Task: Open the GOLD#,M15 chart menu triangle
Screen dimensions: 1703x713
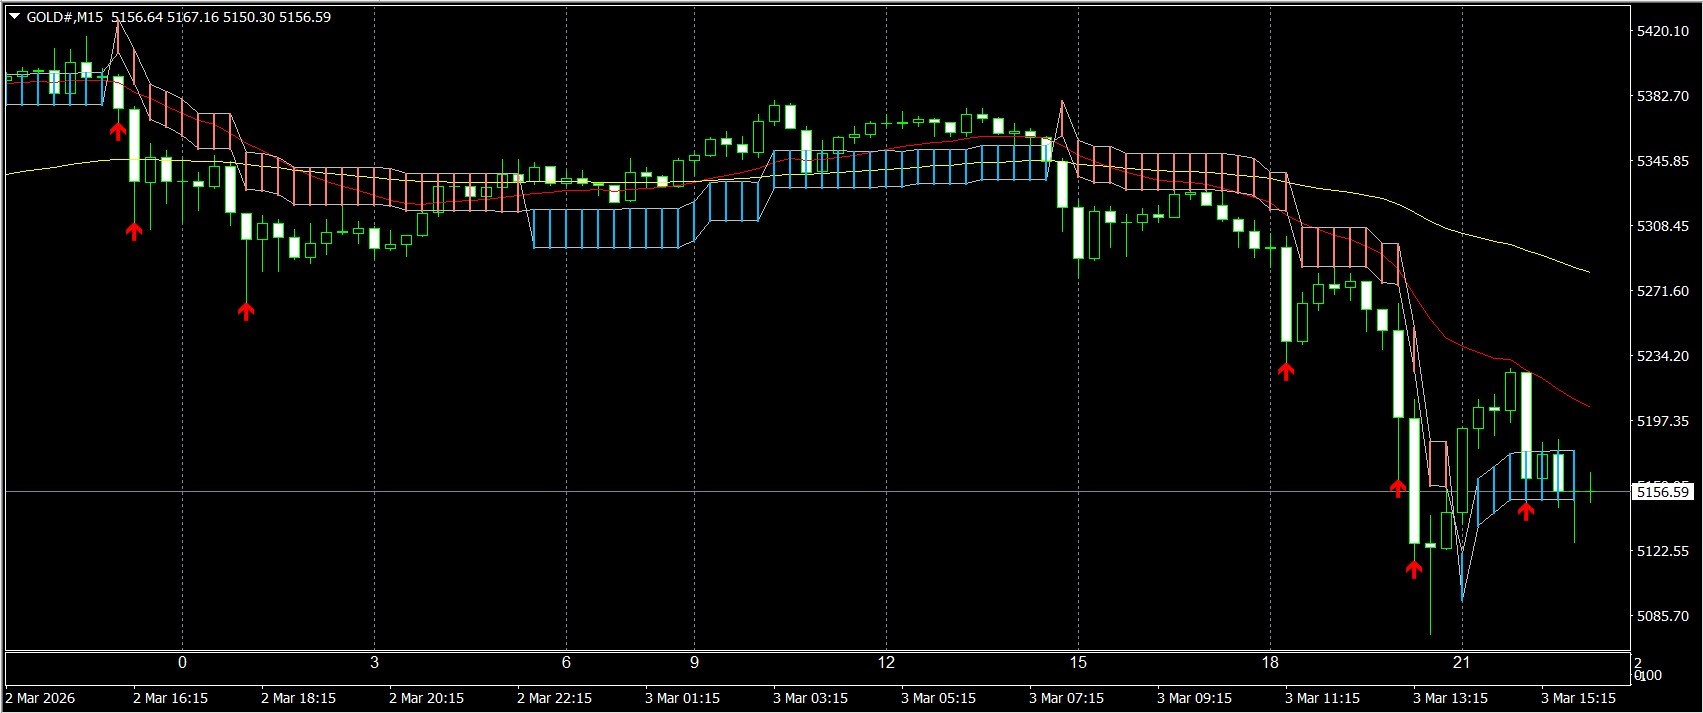Action: click(x=14, y=17)
